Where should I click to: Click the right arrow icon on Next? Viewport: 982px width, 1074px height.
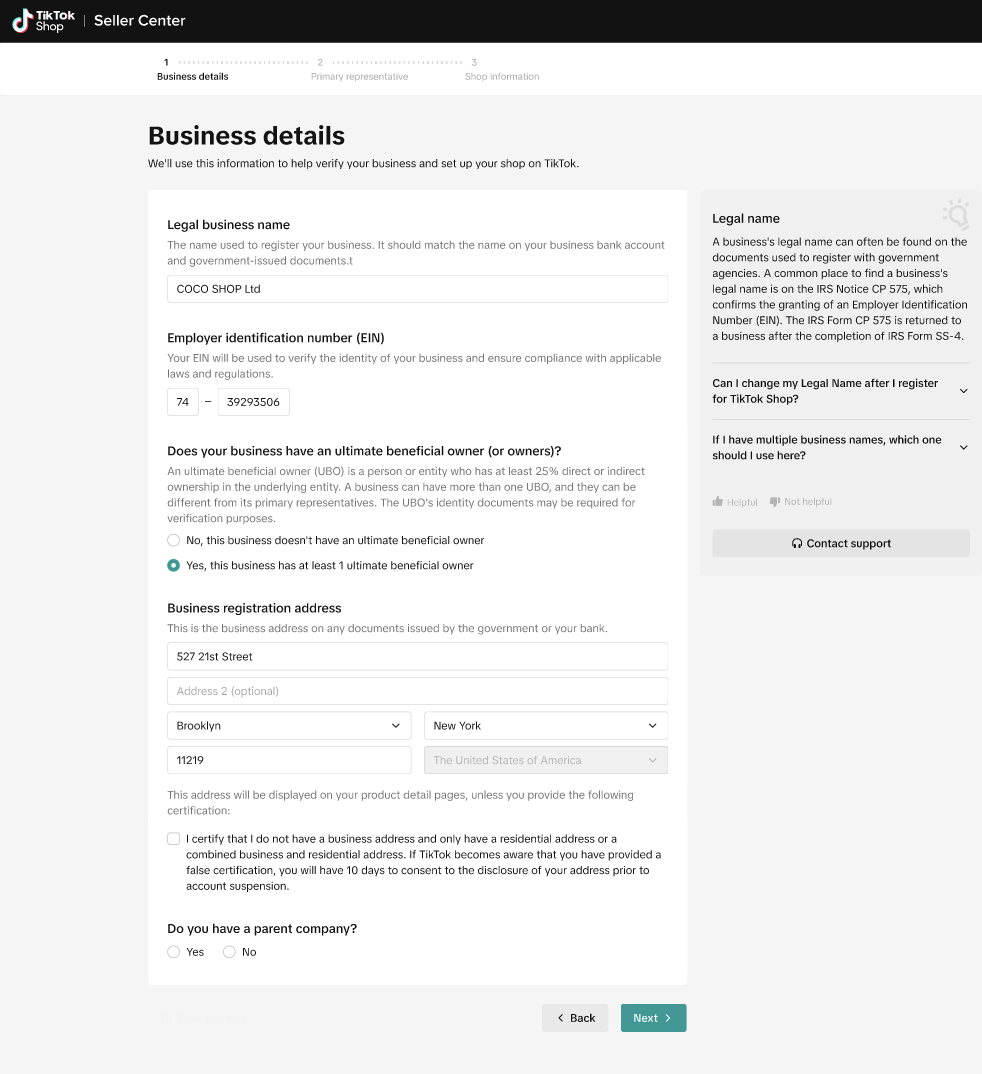click(668, 1018)
